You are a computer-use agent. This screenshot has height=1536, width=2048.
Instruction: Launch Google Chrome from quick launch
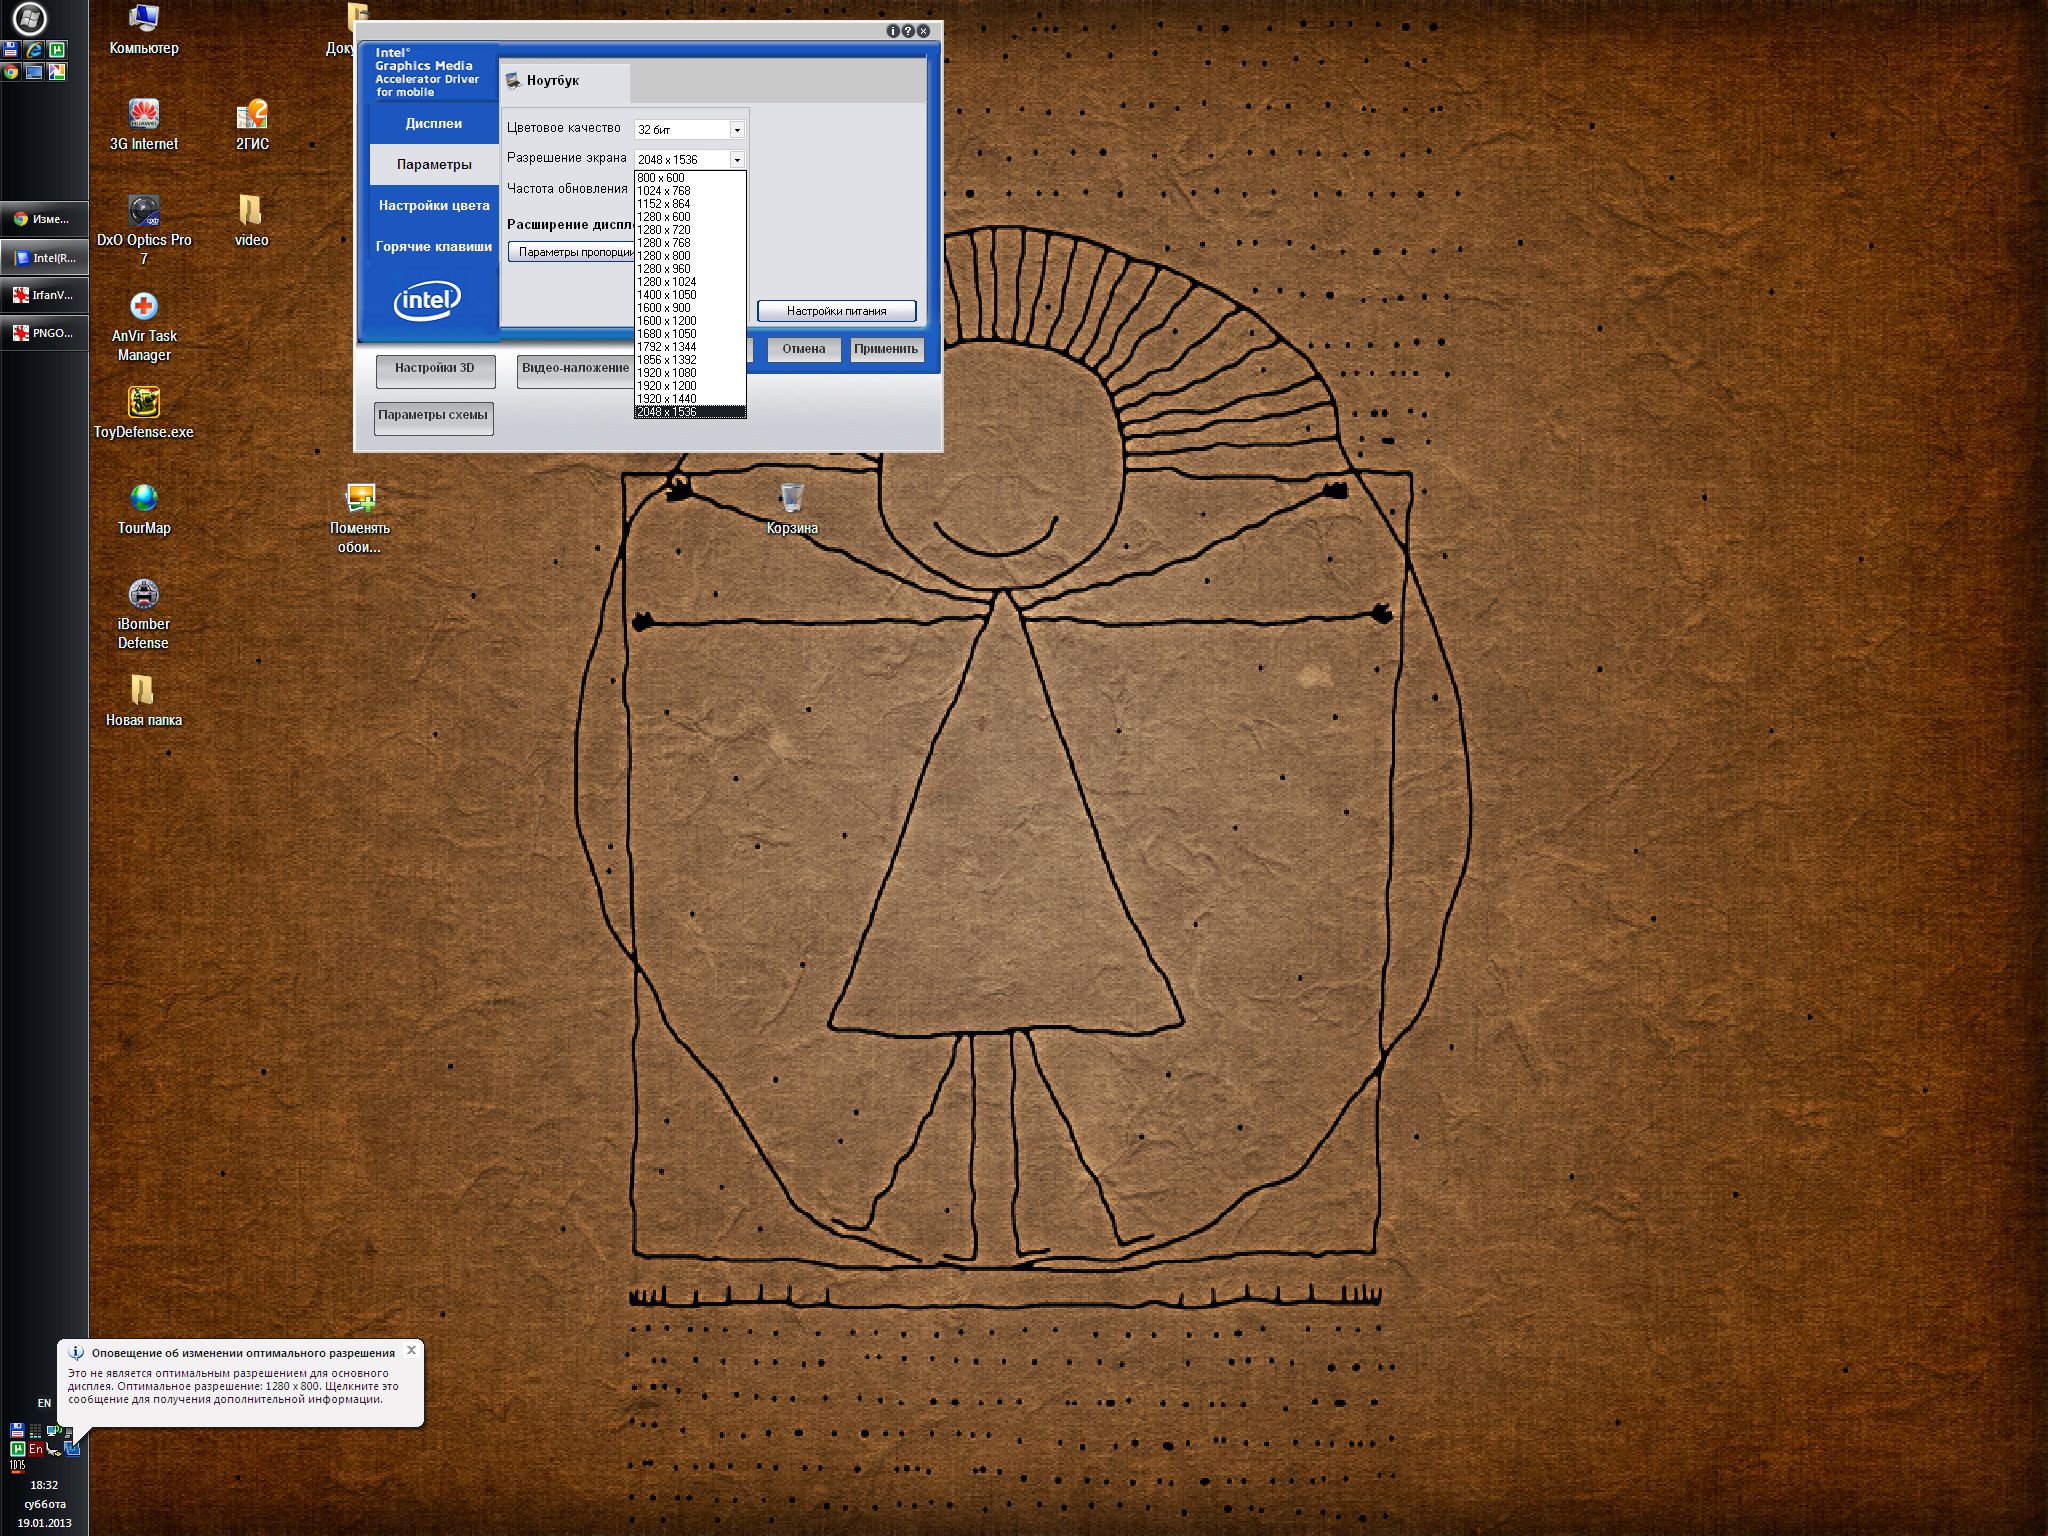(x=10, y=72)
